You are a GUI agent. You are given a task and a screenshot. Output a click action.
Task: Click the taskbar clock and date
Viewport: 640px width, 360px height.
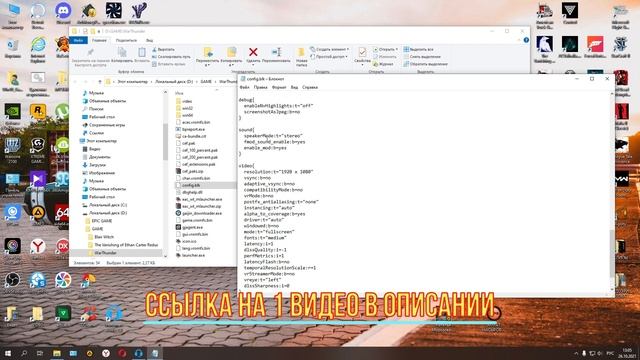click(x=627, y=353)
